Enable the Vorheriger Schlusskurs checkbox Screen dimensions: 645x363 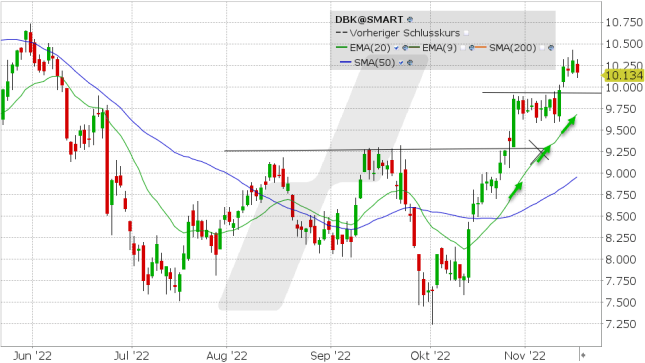click(466, 33)
